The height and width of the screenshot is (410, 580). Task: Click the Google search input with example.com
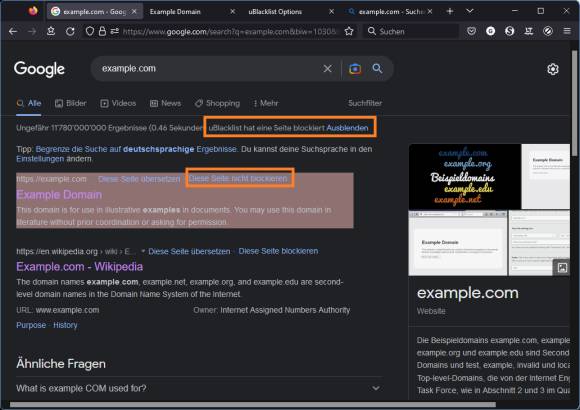pyautogui.click(x=207, y=68)
